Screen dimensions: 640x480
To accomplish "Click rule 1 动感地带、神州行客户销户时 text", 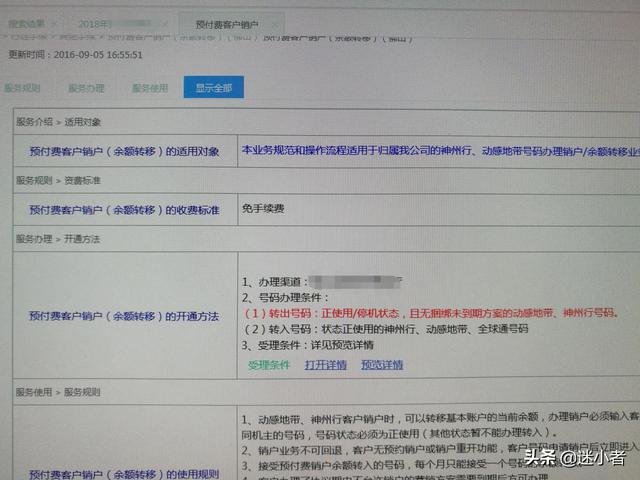I will click(x=440, y=424).
